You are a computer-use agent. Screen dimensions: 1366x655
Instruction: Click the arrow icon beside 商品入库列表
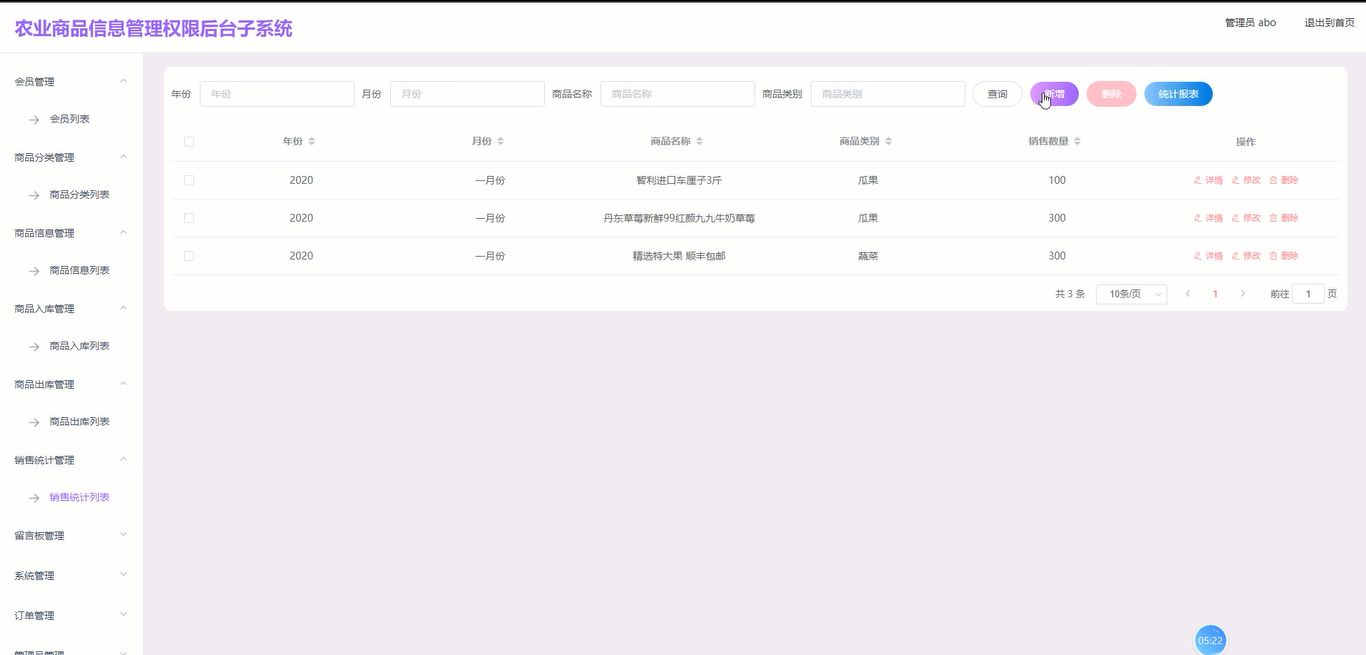[34, 346]
